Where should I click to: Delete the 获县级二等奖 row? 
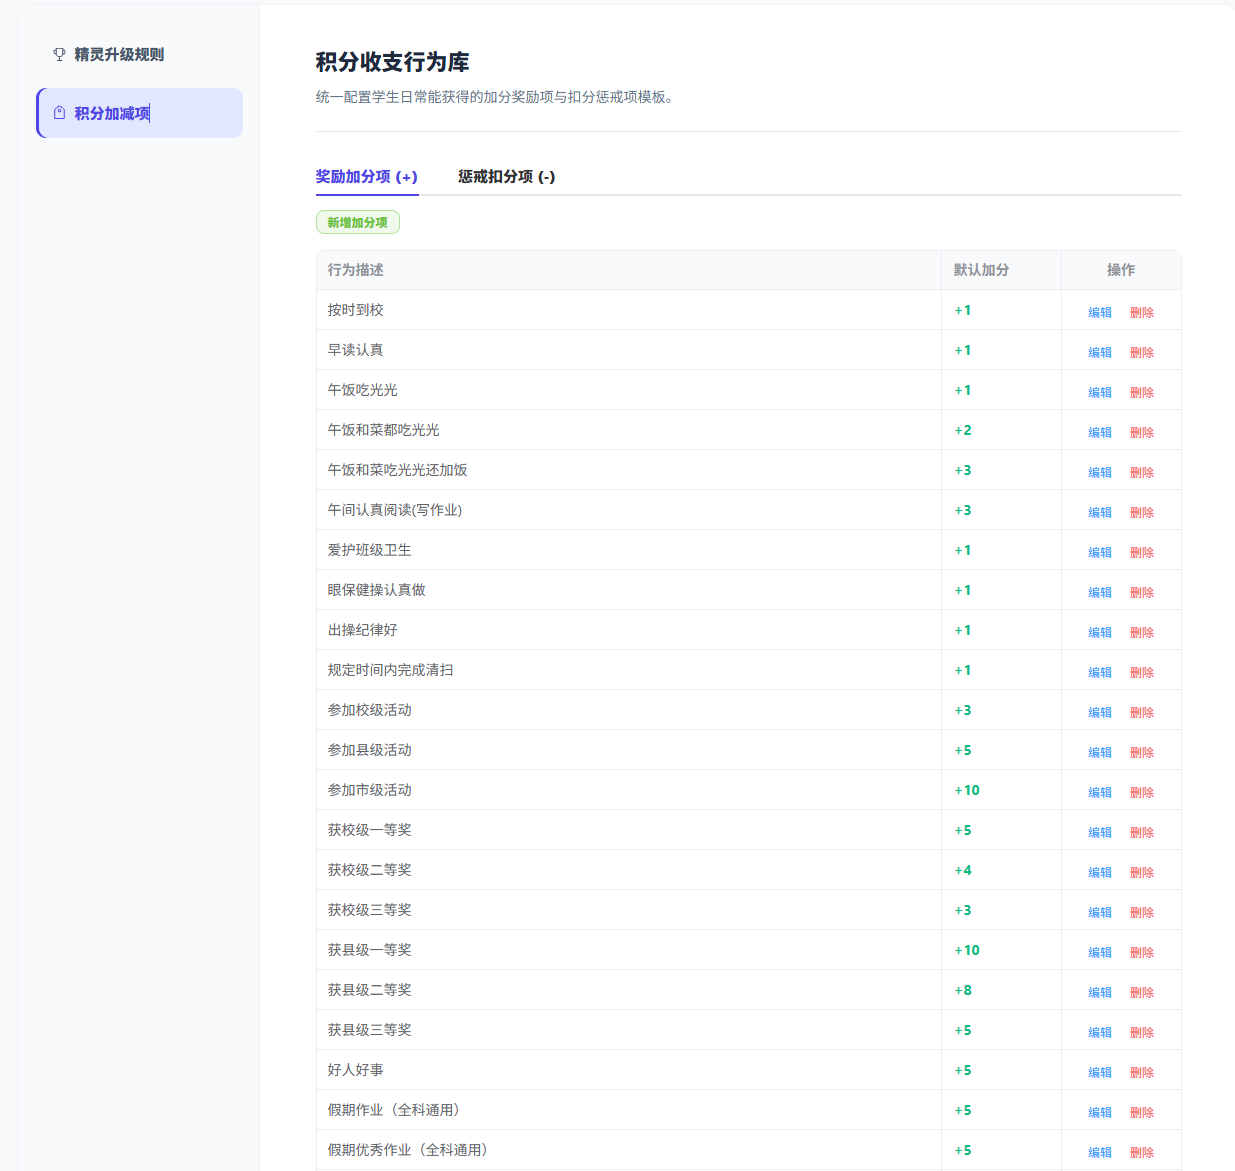point(1142,992)
